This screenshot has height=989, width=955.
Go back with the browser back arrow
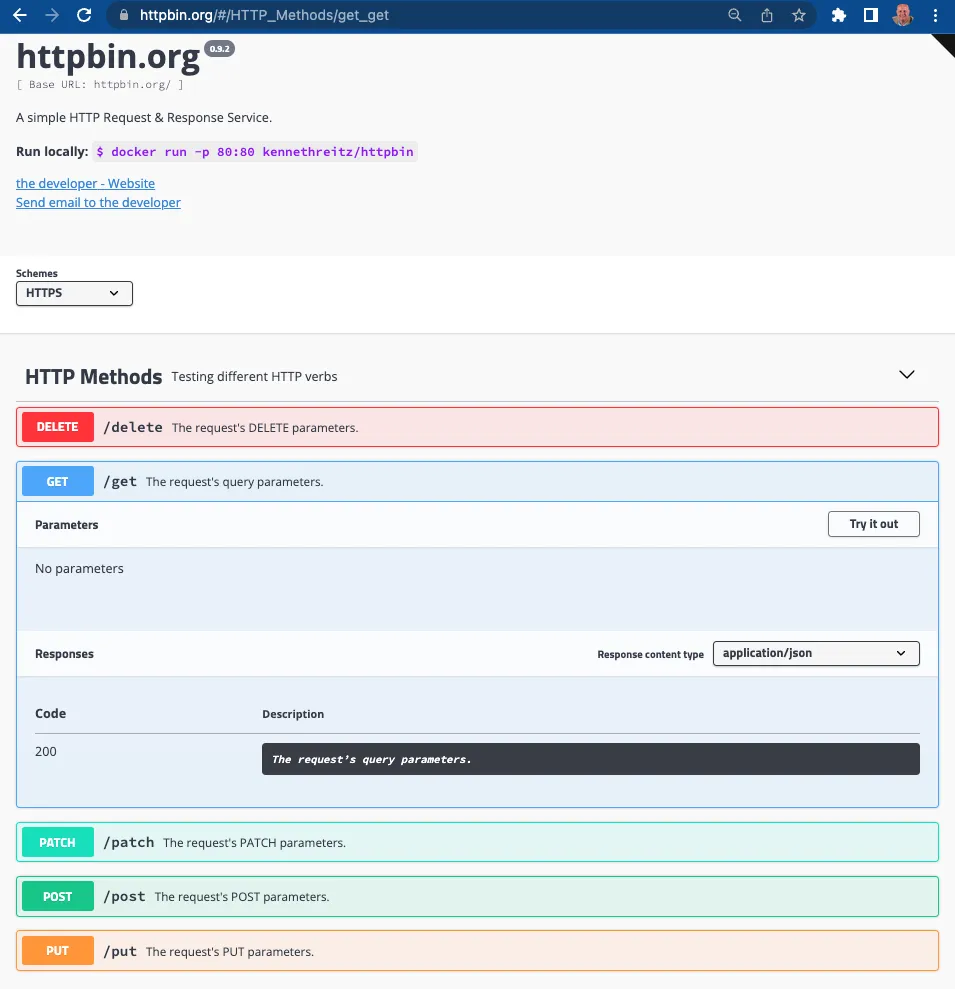(20, 15)
